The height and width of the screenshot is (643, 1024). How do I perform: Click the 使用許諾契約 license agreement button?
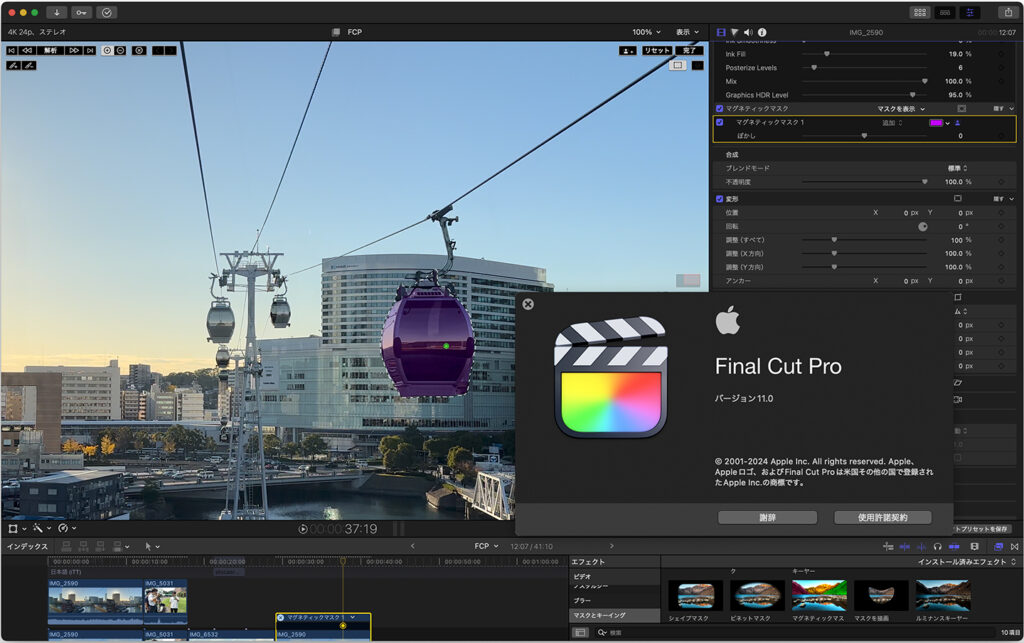[882, 518]
